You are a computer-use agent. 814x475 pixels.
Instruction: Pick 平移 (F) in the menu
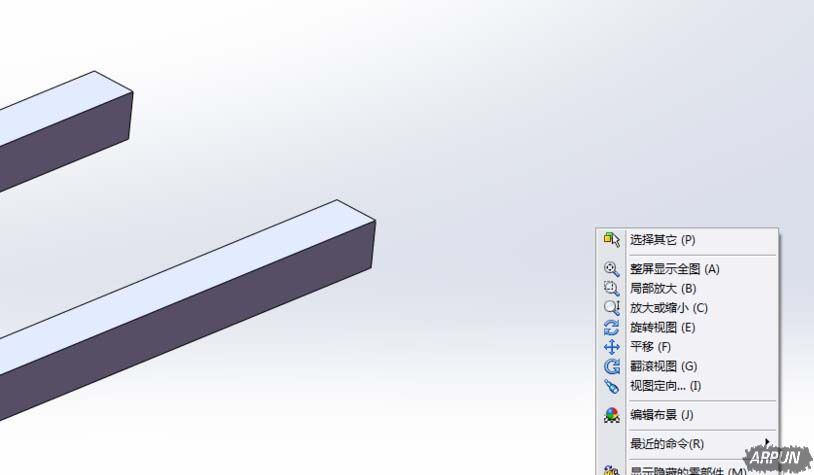[687, 347]
